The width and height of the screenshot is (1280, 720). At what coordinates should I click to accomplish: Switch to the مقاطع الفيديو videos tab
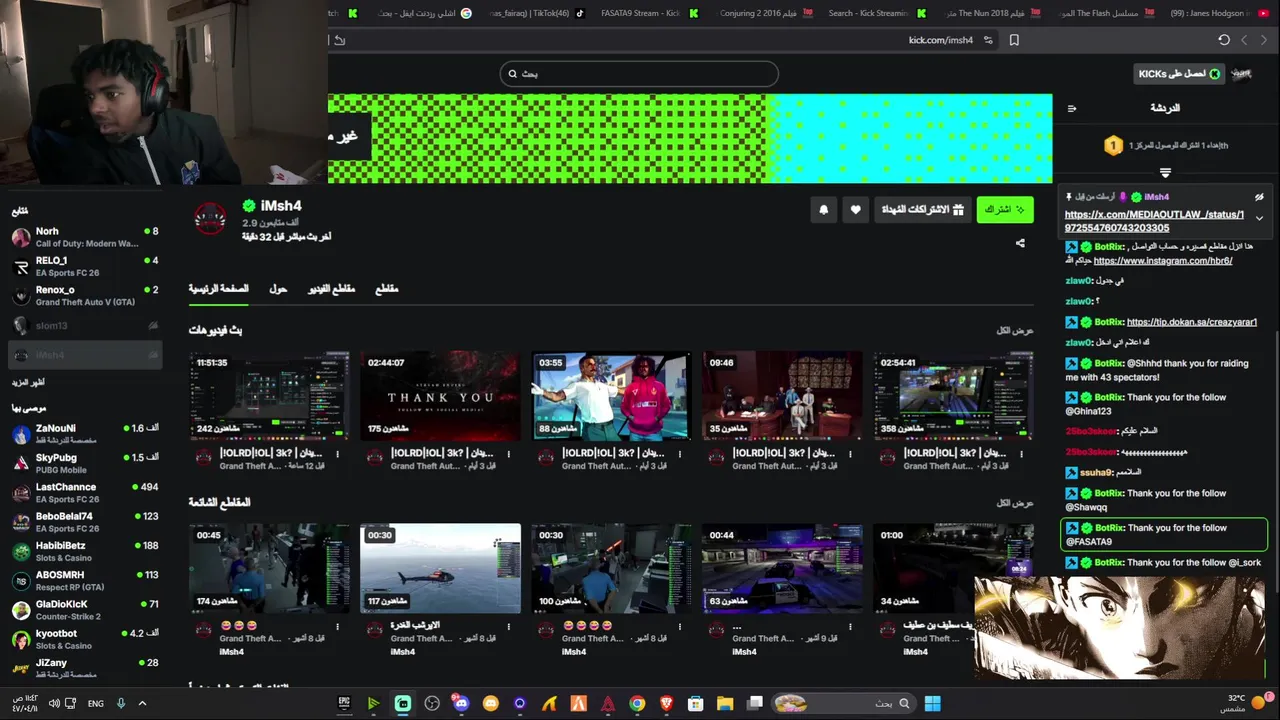tap(331, 289)
